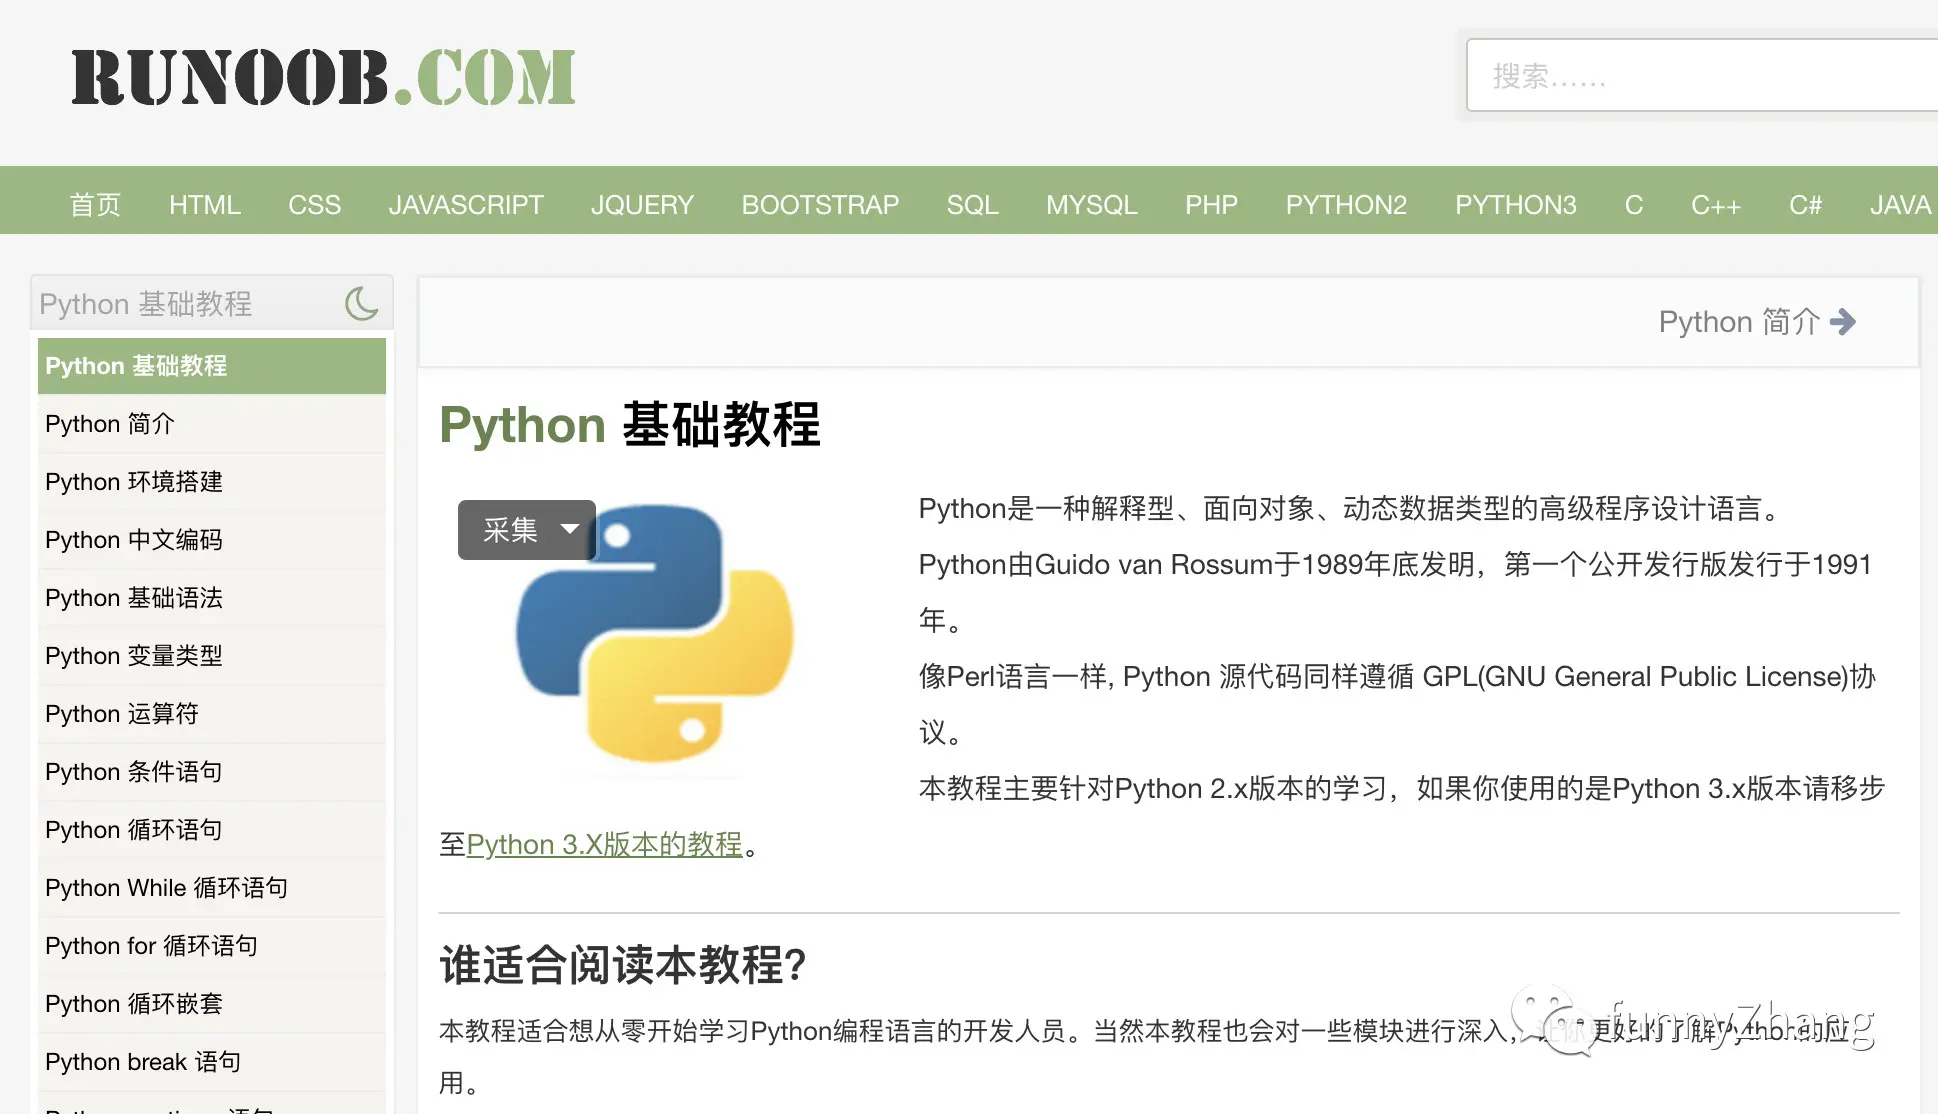Click the search input field

click(1700, 76)
